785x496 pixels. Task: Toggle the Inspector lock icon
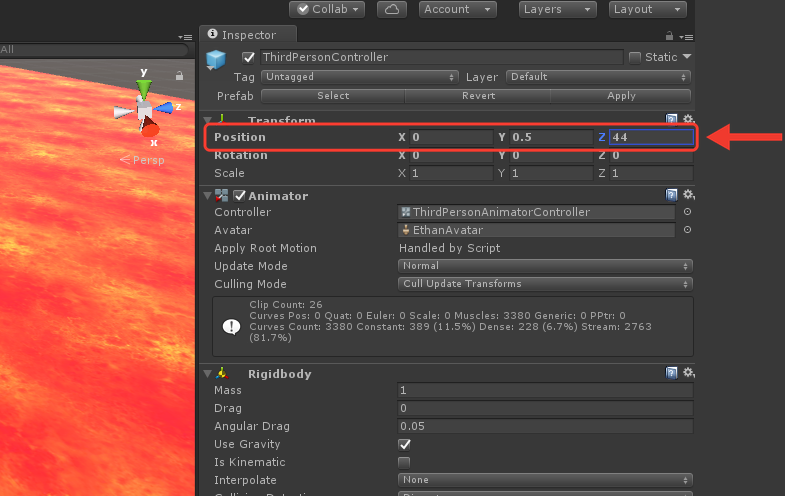click(x=669, y=36)
